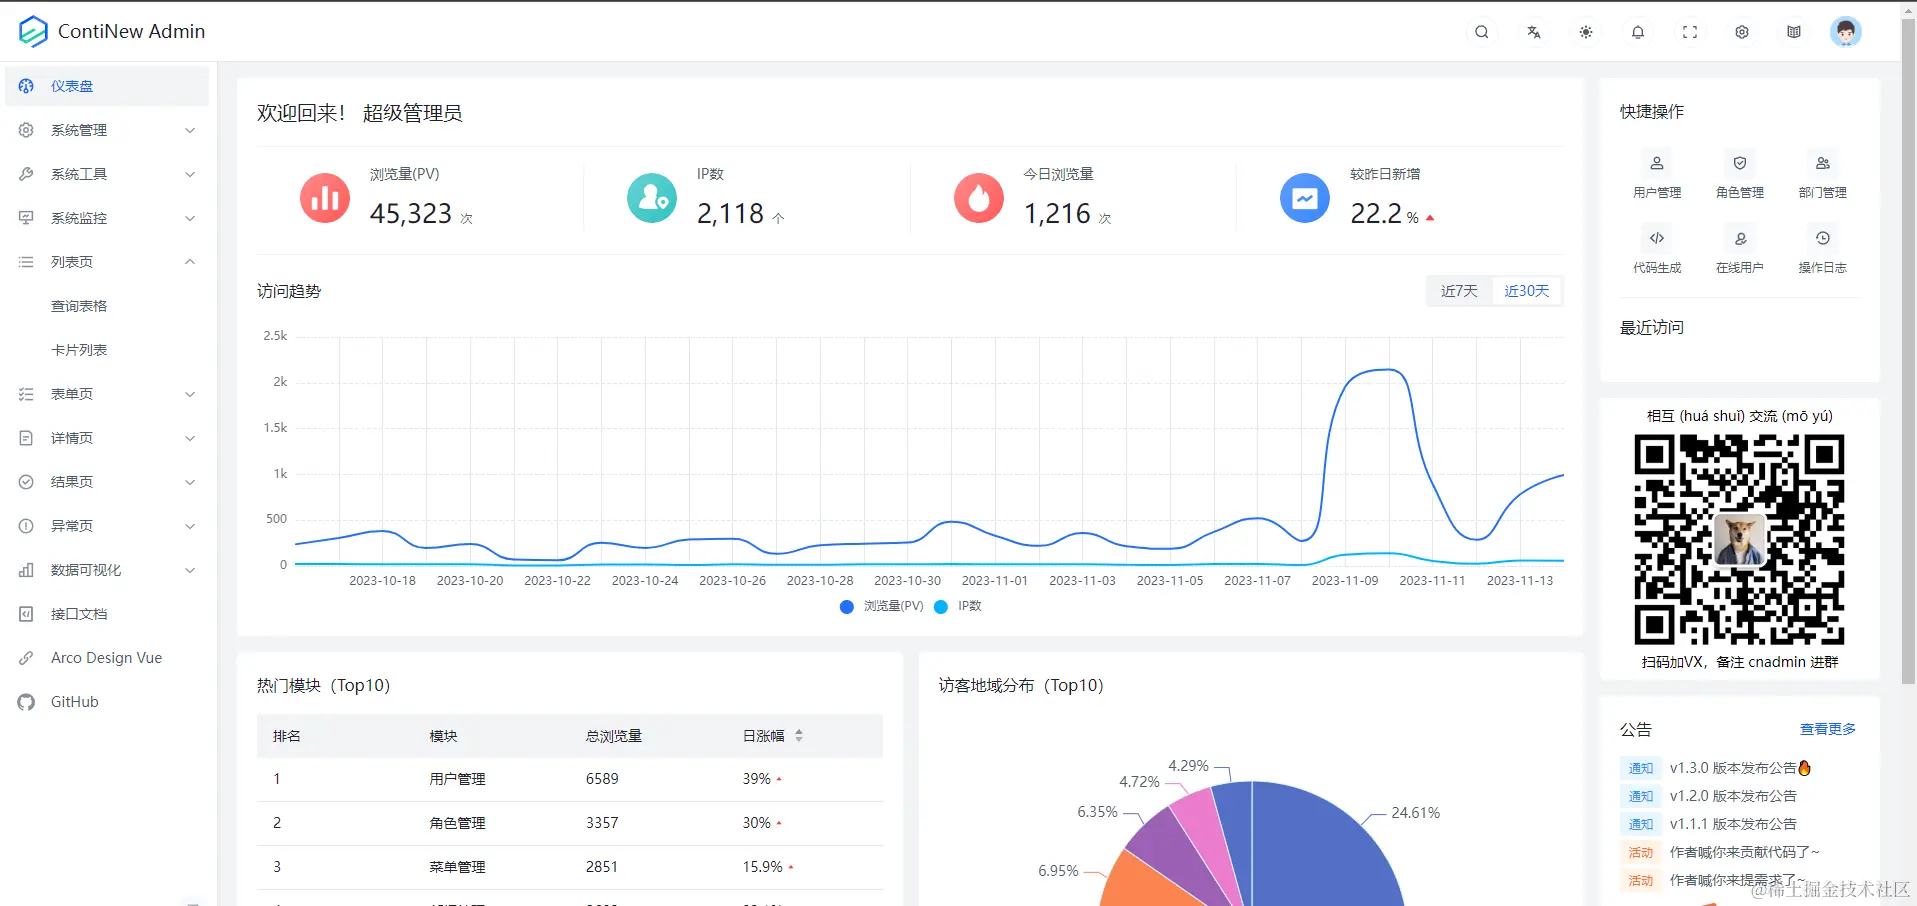Toggle fullscreen mode icon
The width and height of the screenshot is (1917, 906).
pos(1690,32)
